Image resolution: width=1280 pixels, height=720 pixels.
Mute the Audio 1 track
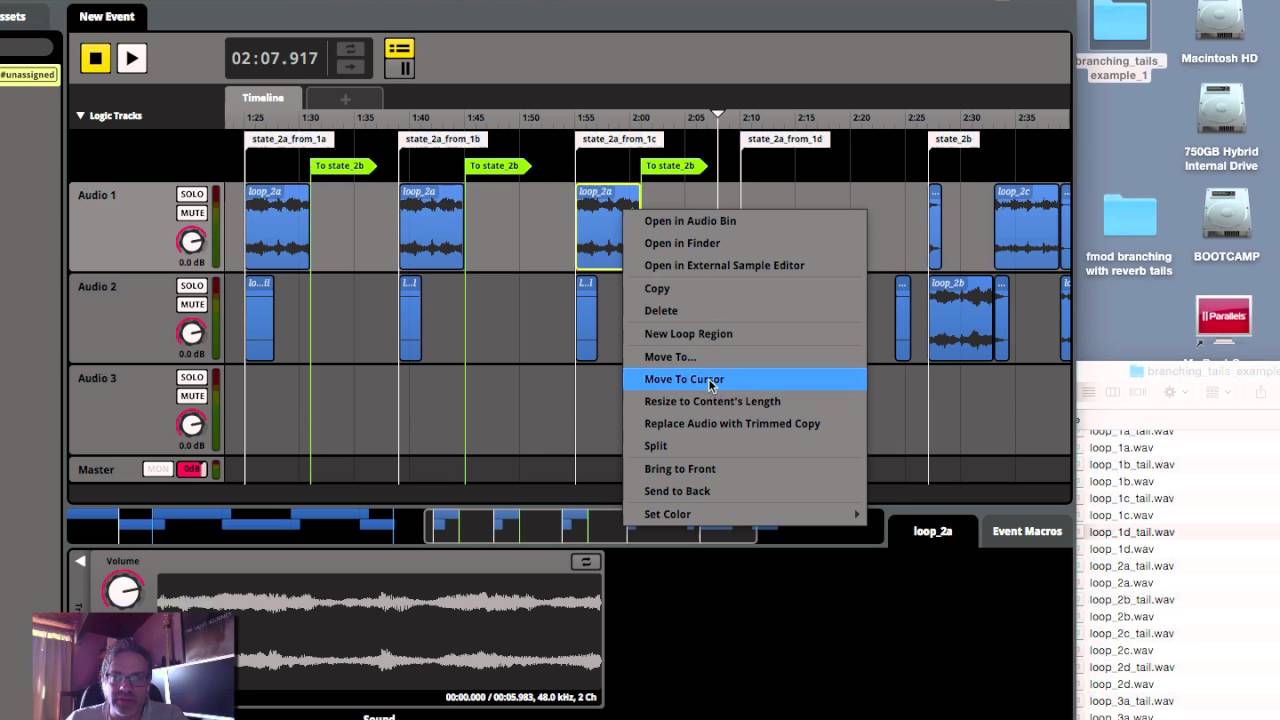click(x=192, y=213)
